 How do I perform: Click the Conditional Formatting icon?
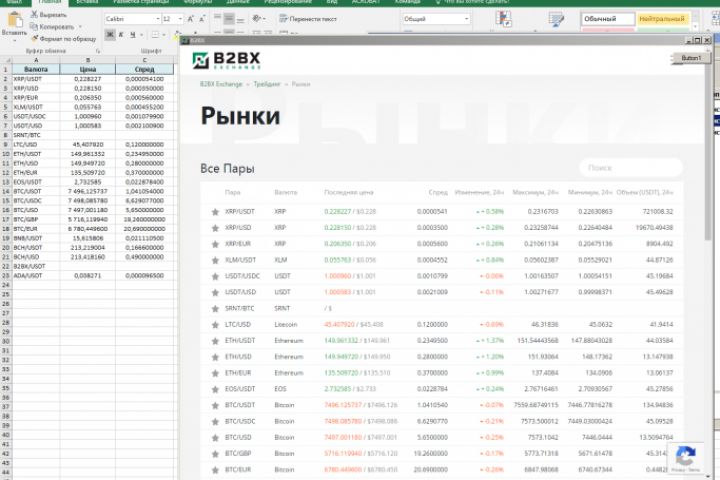point(504,19)
